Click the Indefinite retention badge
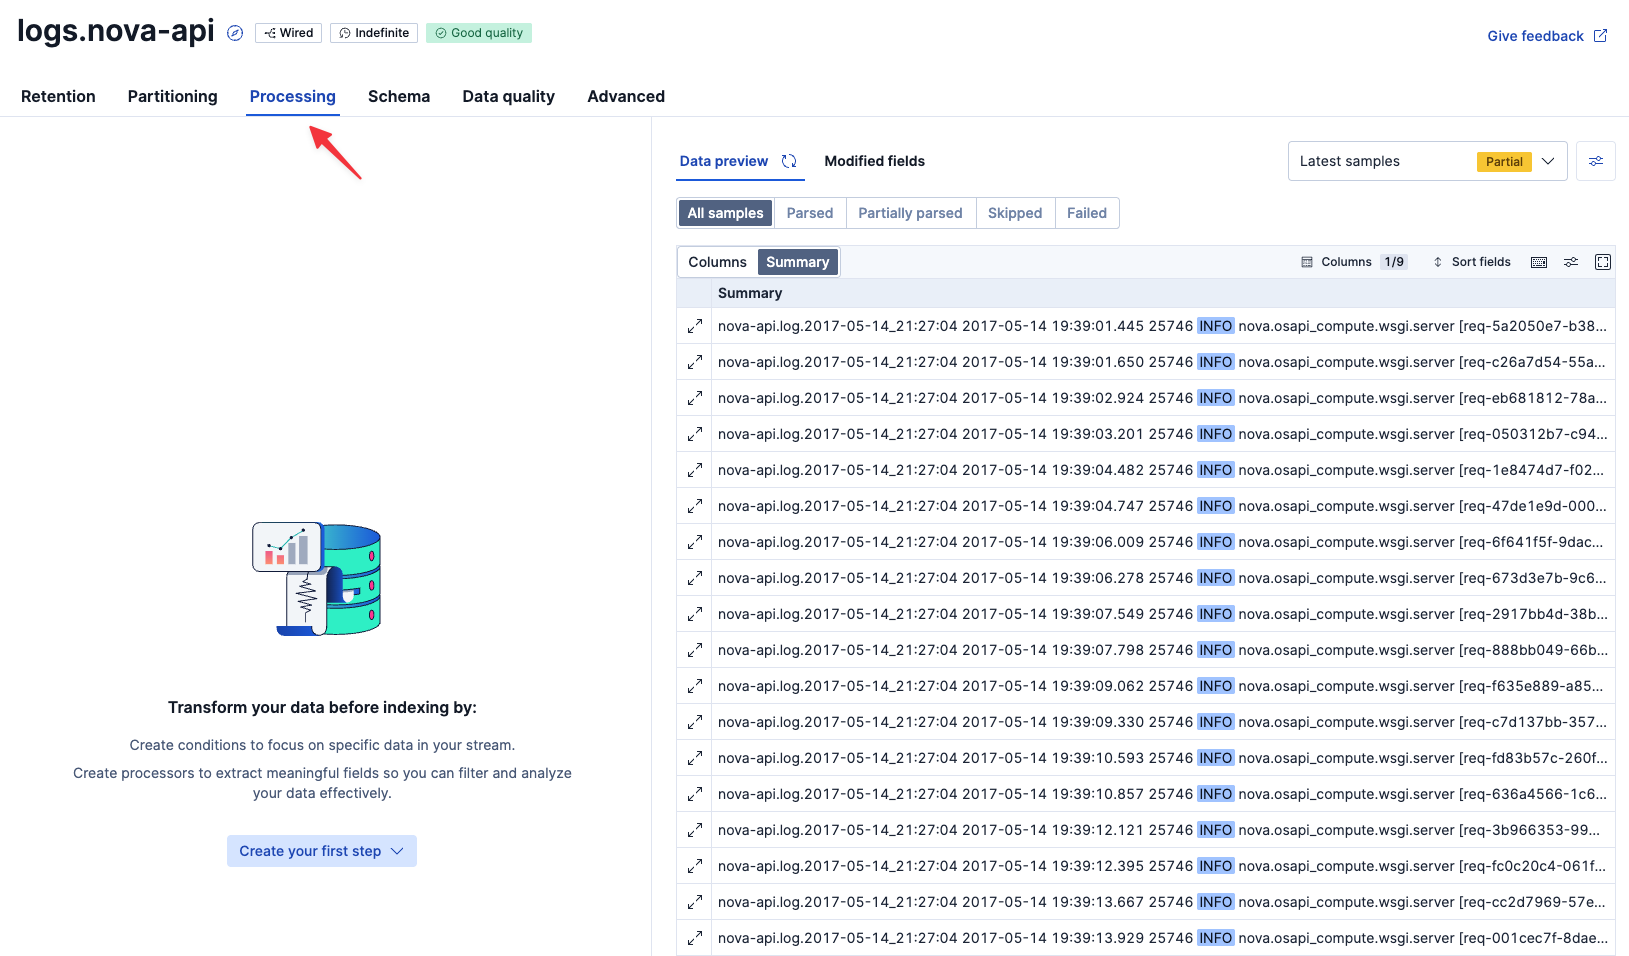Image resolution: width=1629 pixels, height=956 pixels. click(x=374, y=33)
